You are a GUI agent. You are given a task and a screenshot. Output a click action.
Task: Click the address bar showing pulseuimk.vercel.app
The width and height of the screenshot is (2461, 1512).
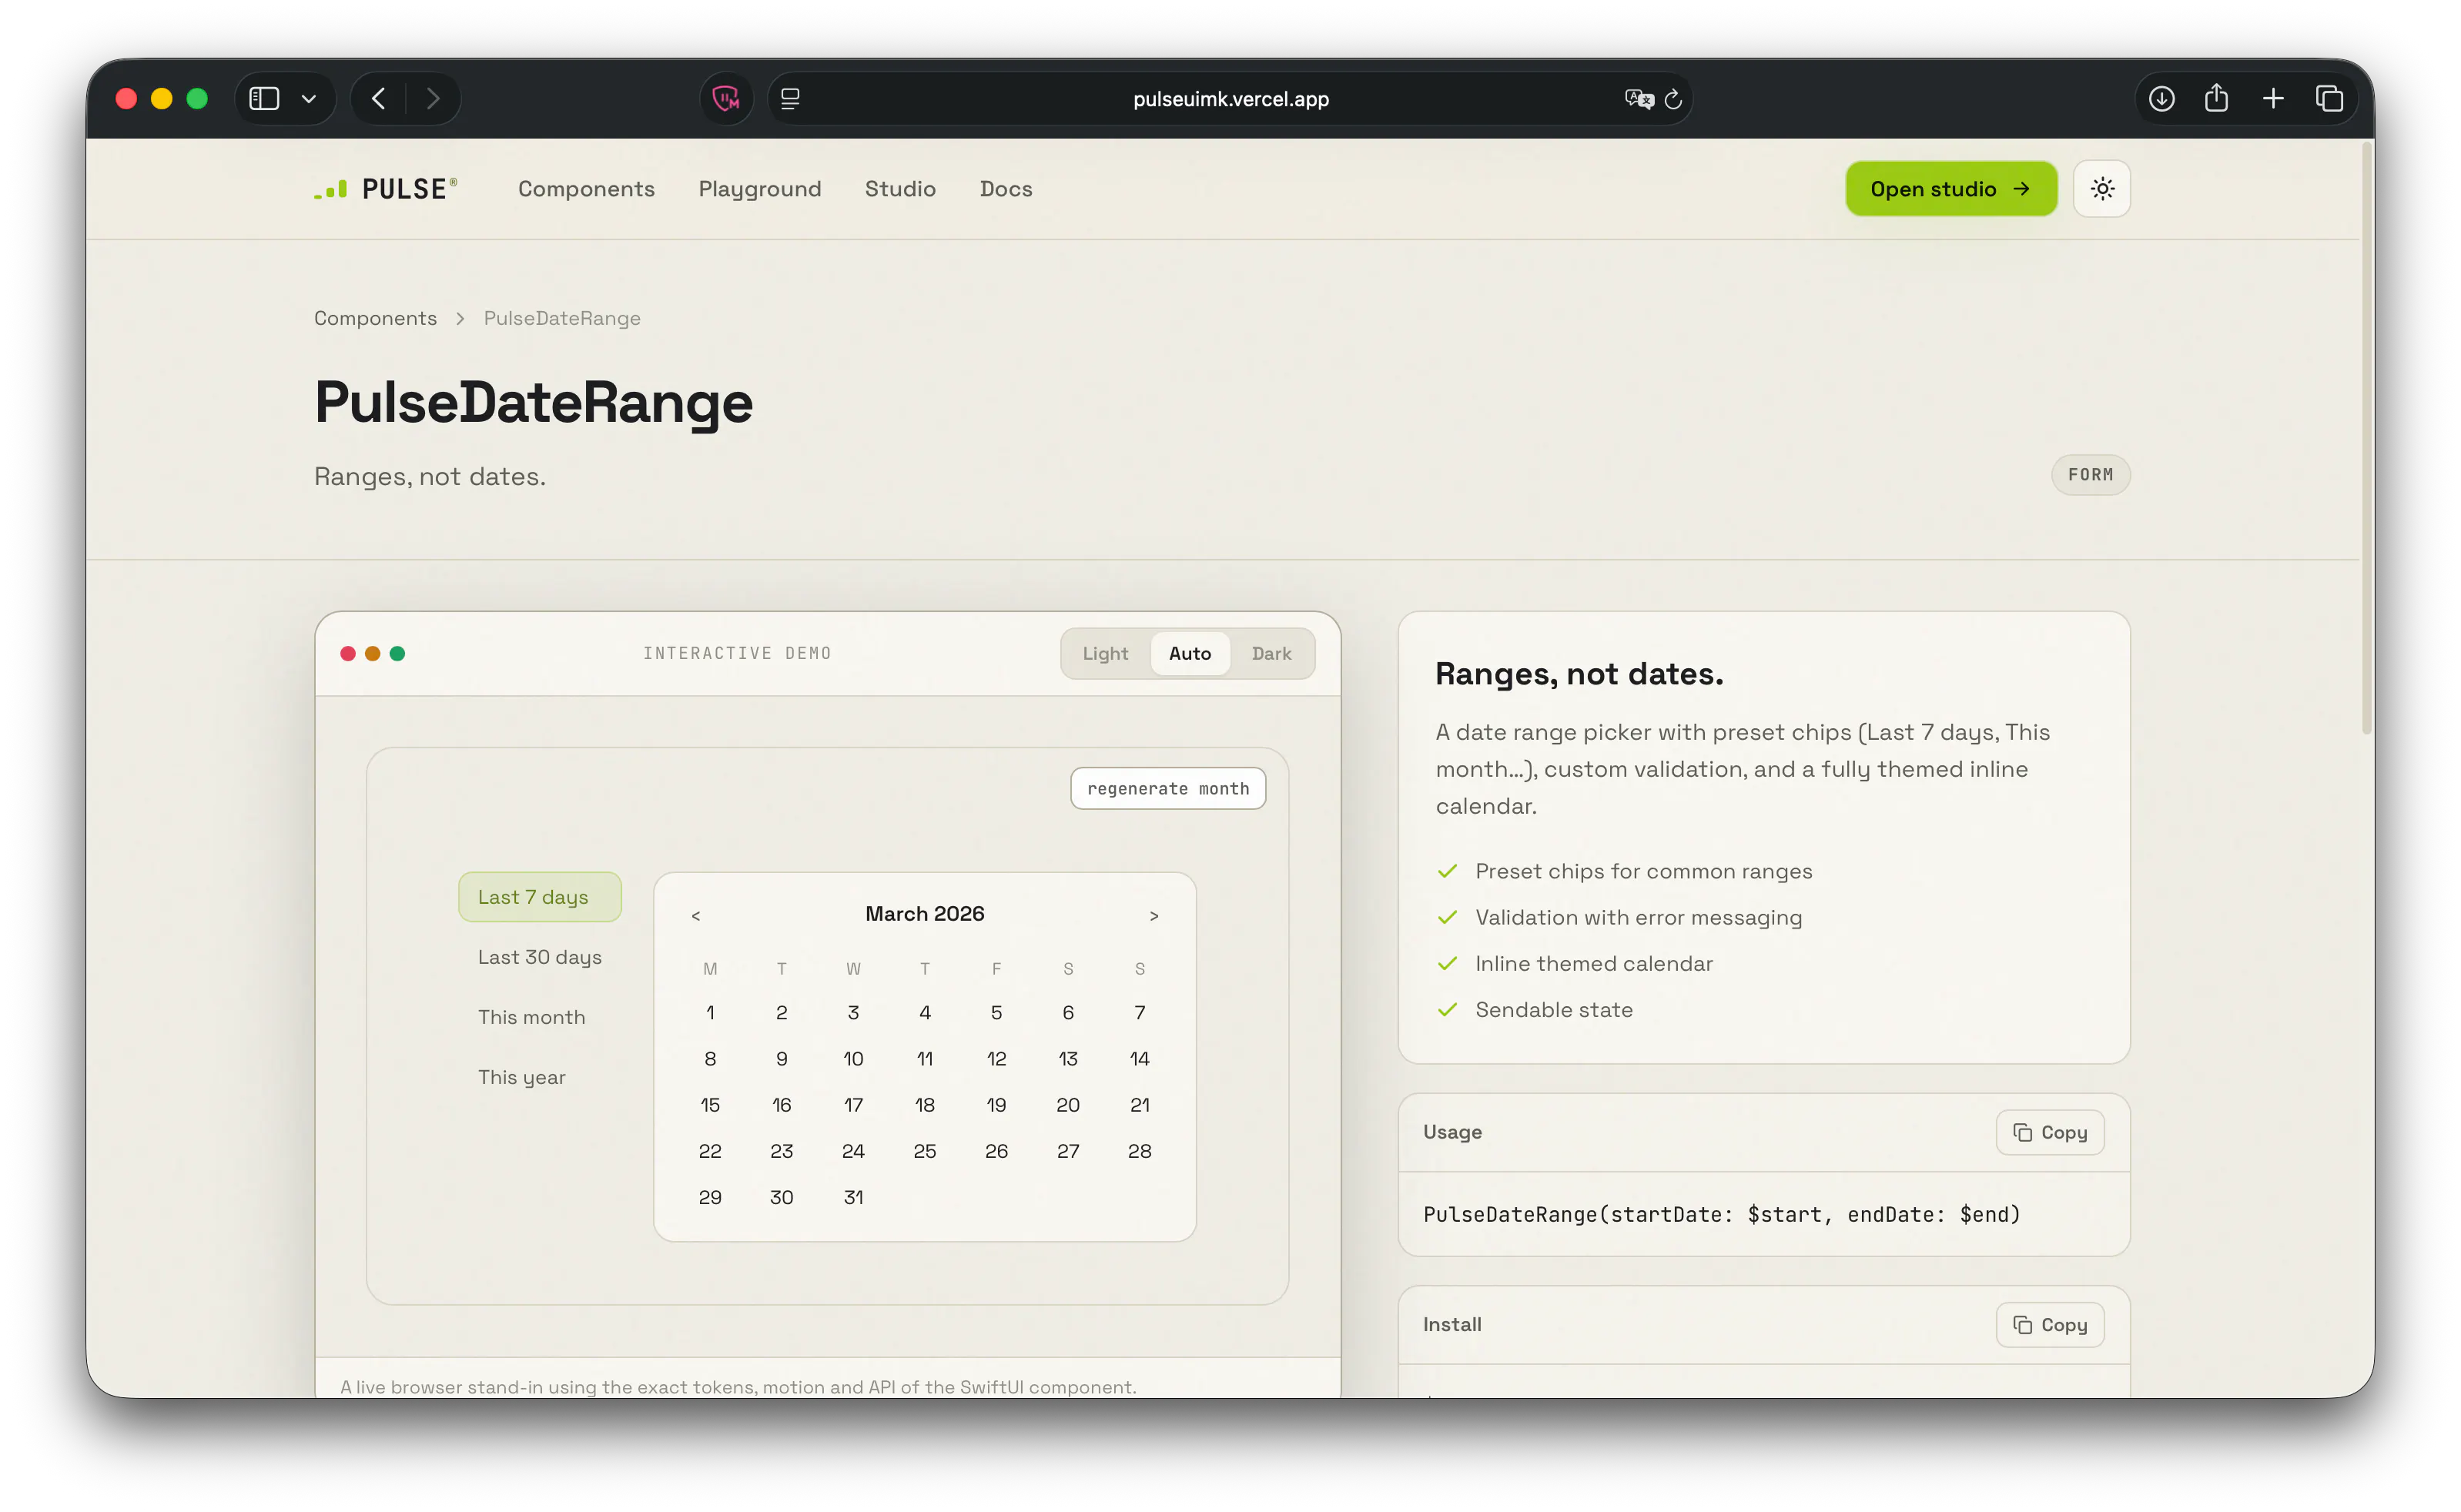pyautogui.click(x=1230, y=99)
